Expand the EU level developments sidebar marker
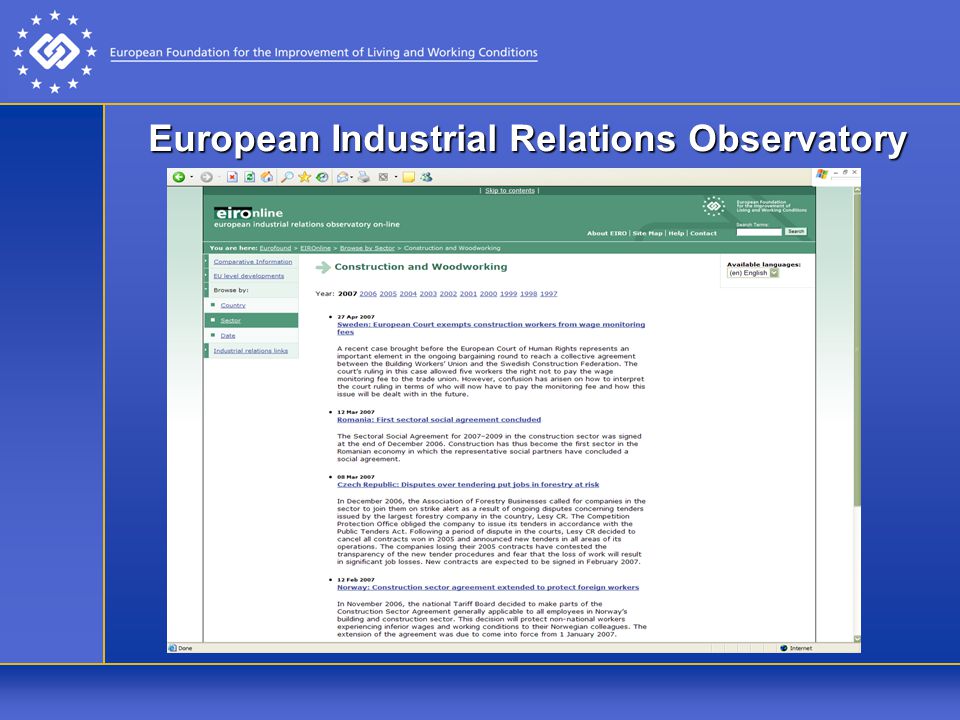This screenshot has width=960, height=720. click(x=206, y=276)
